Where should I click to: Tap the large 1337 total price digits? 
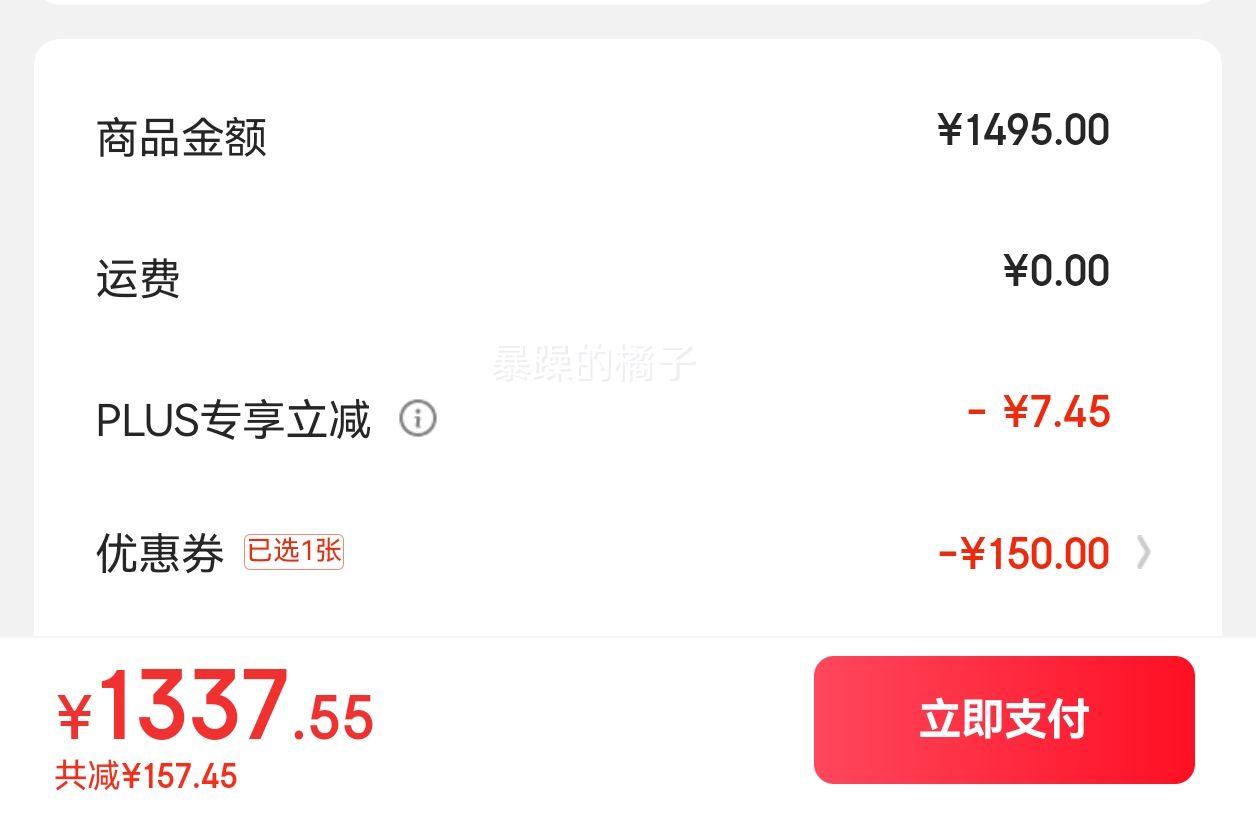(x=193, y=706)
